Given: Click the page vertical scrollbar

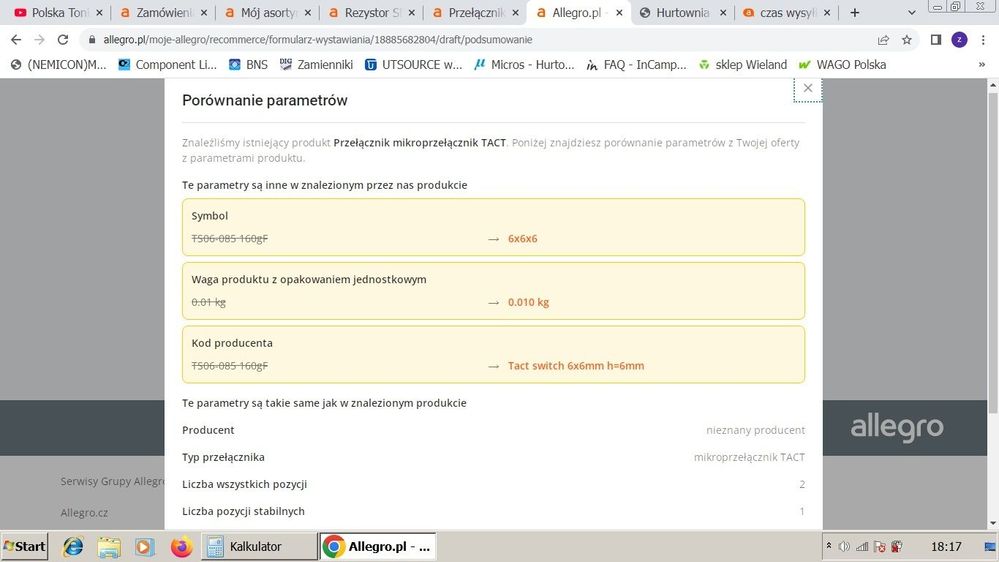Looking at the screenshot, I should point(993,253).
